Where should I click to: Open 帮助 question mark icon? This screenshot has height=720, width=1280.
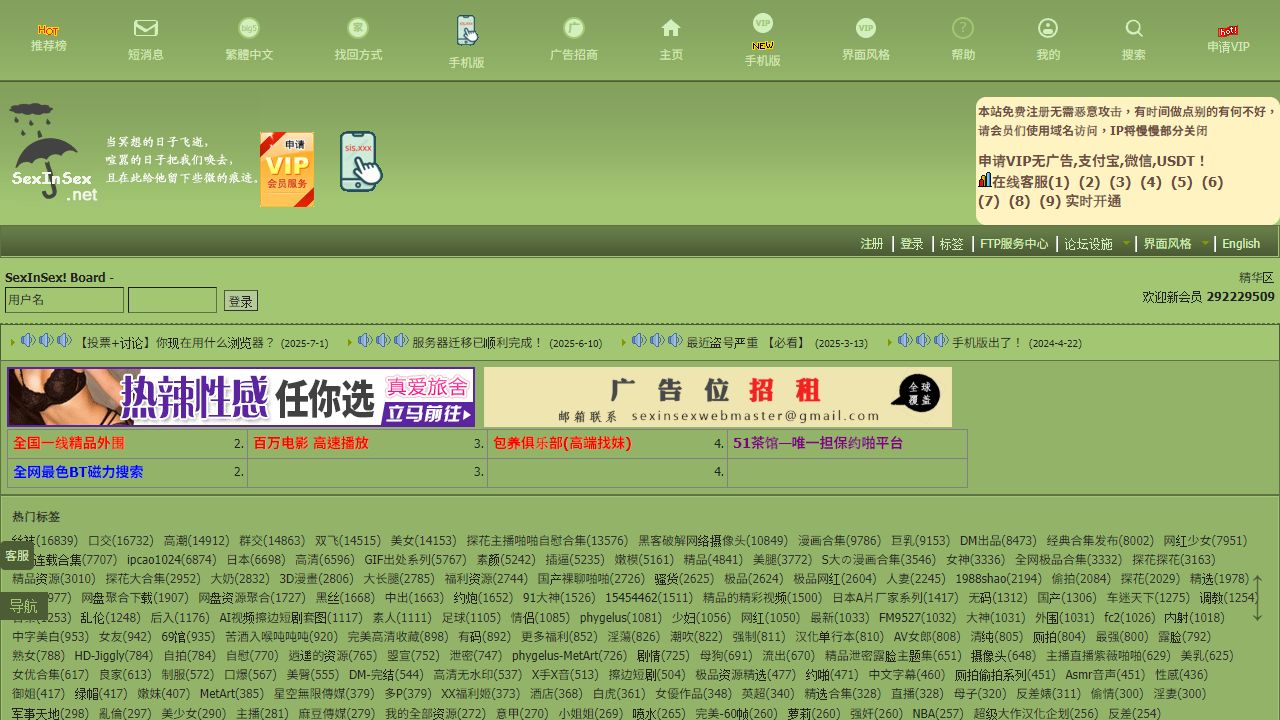click(963, 29)
